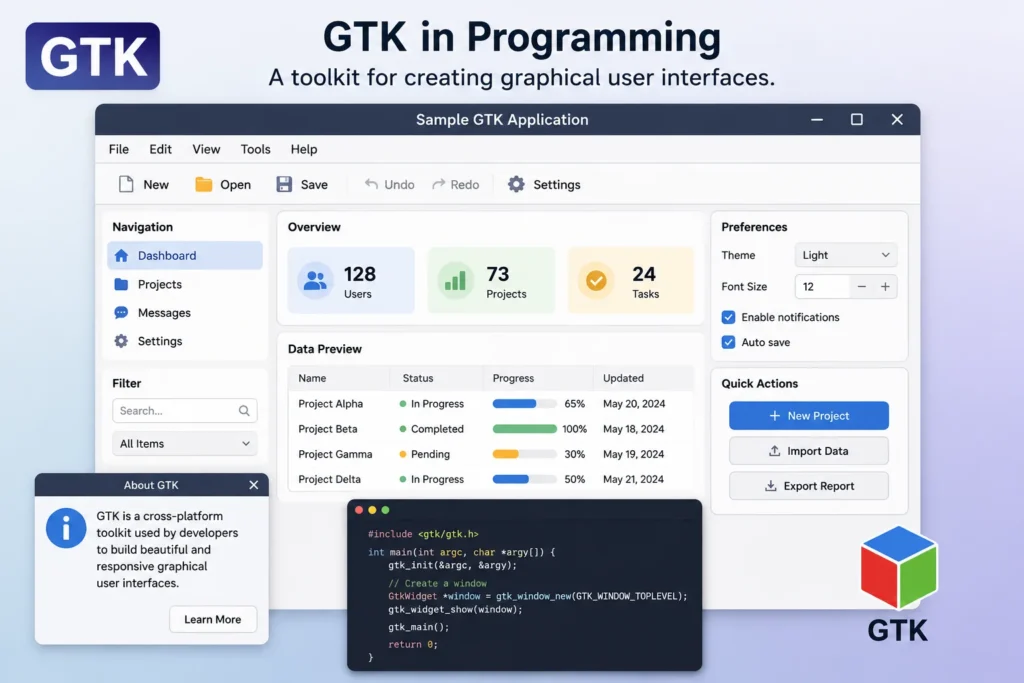Click the Redo arrow icon
This screenshot has height=683, width=1024.
[x=439, y=184]
